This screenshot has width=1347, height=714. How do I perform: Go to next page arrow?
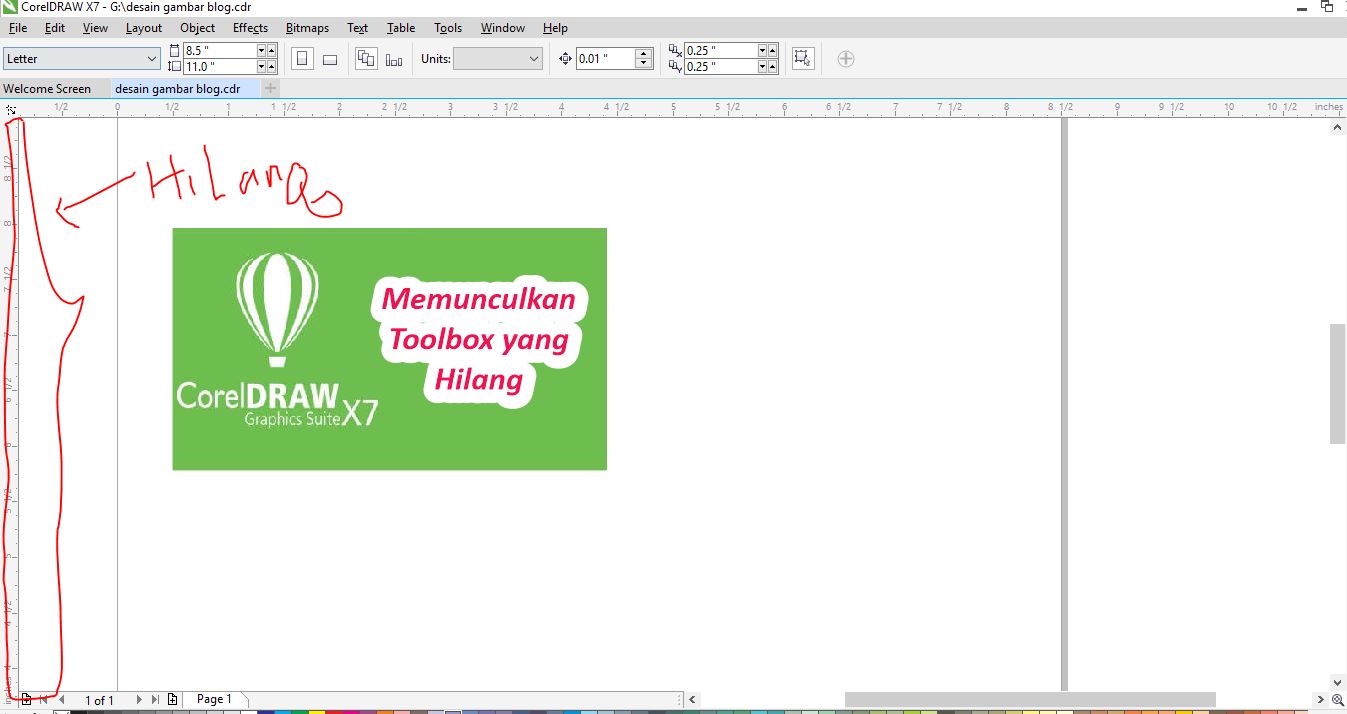[x=139, y=700]
